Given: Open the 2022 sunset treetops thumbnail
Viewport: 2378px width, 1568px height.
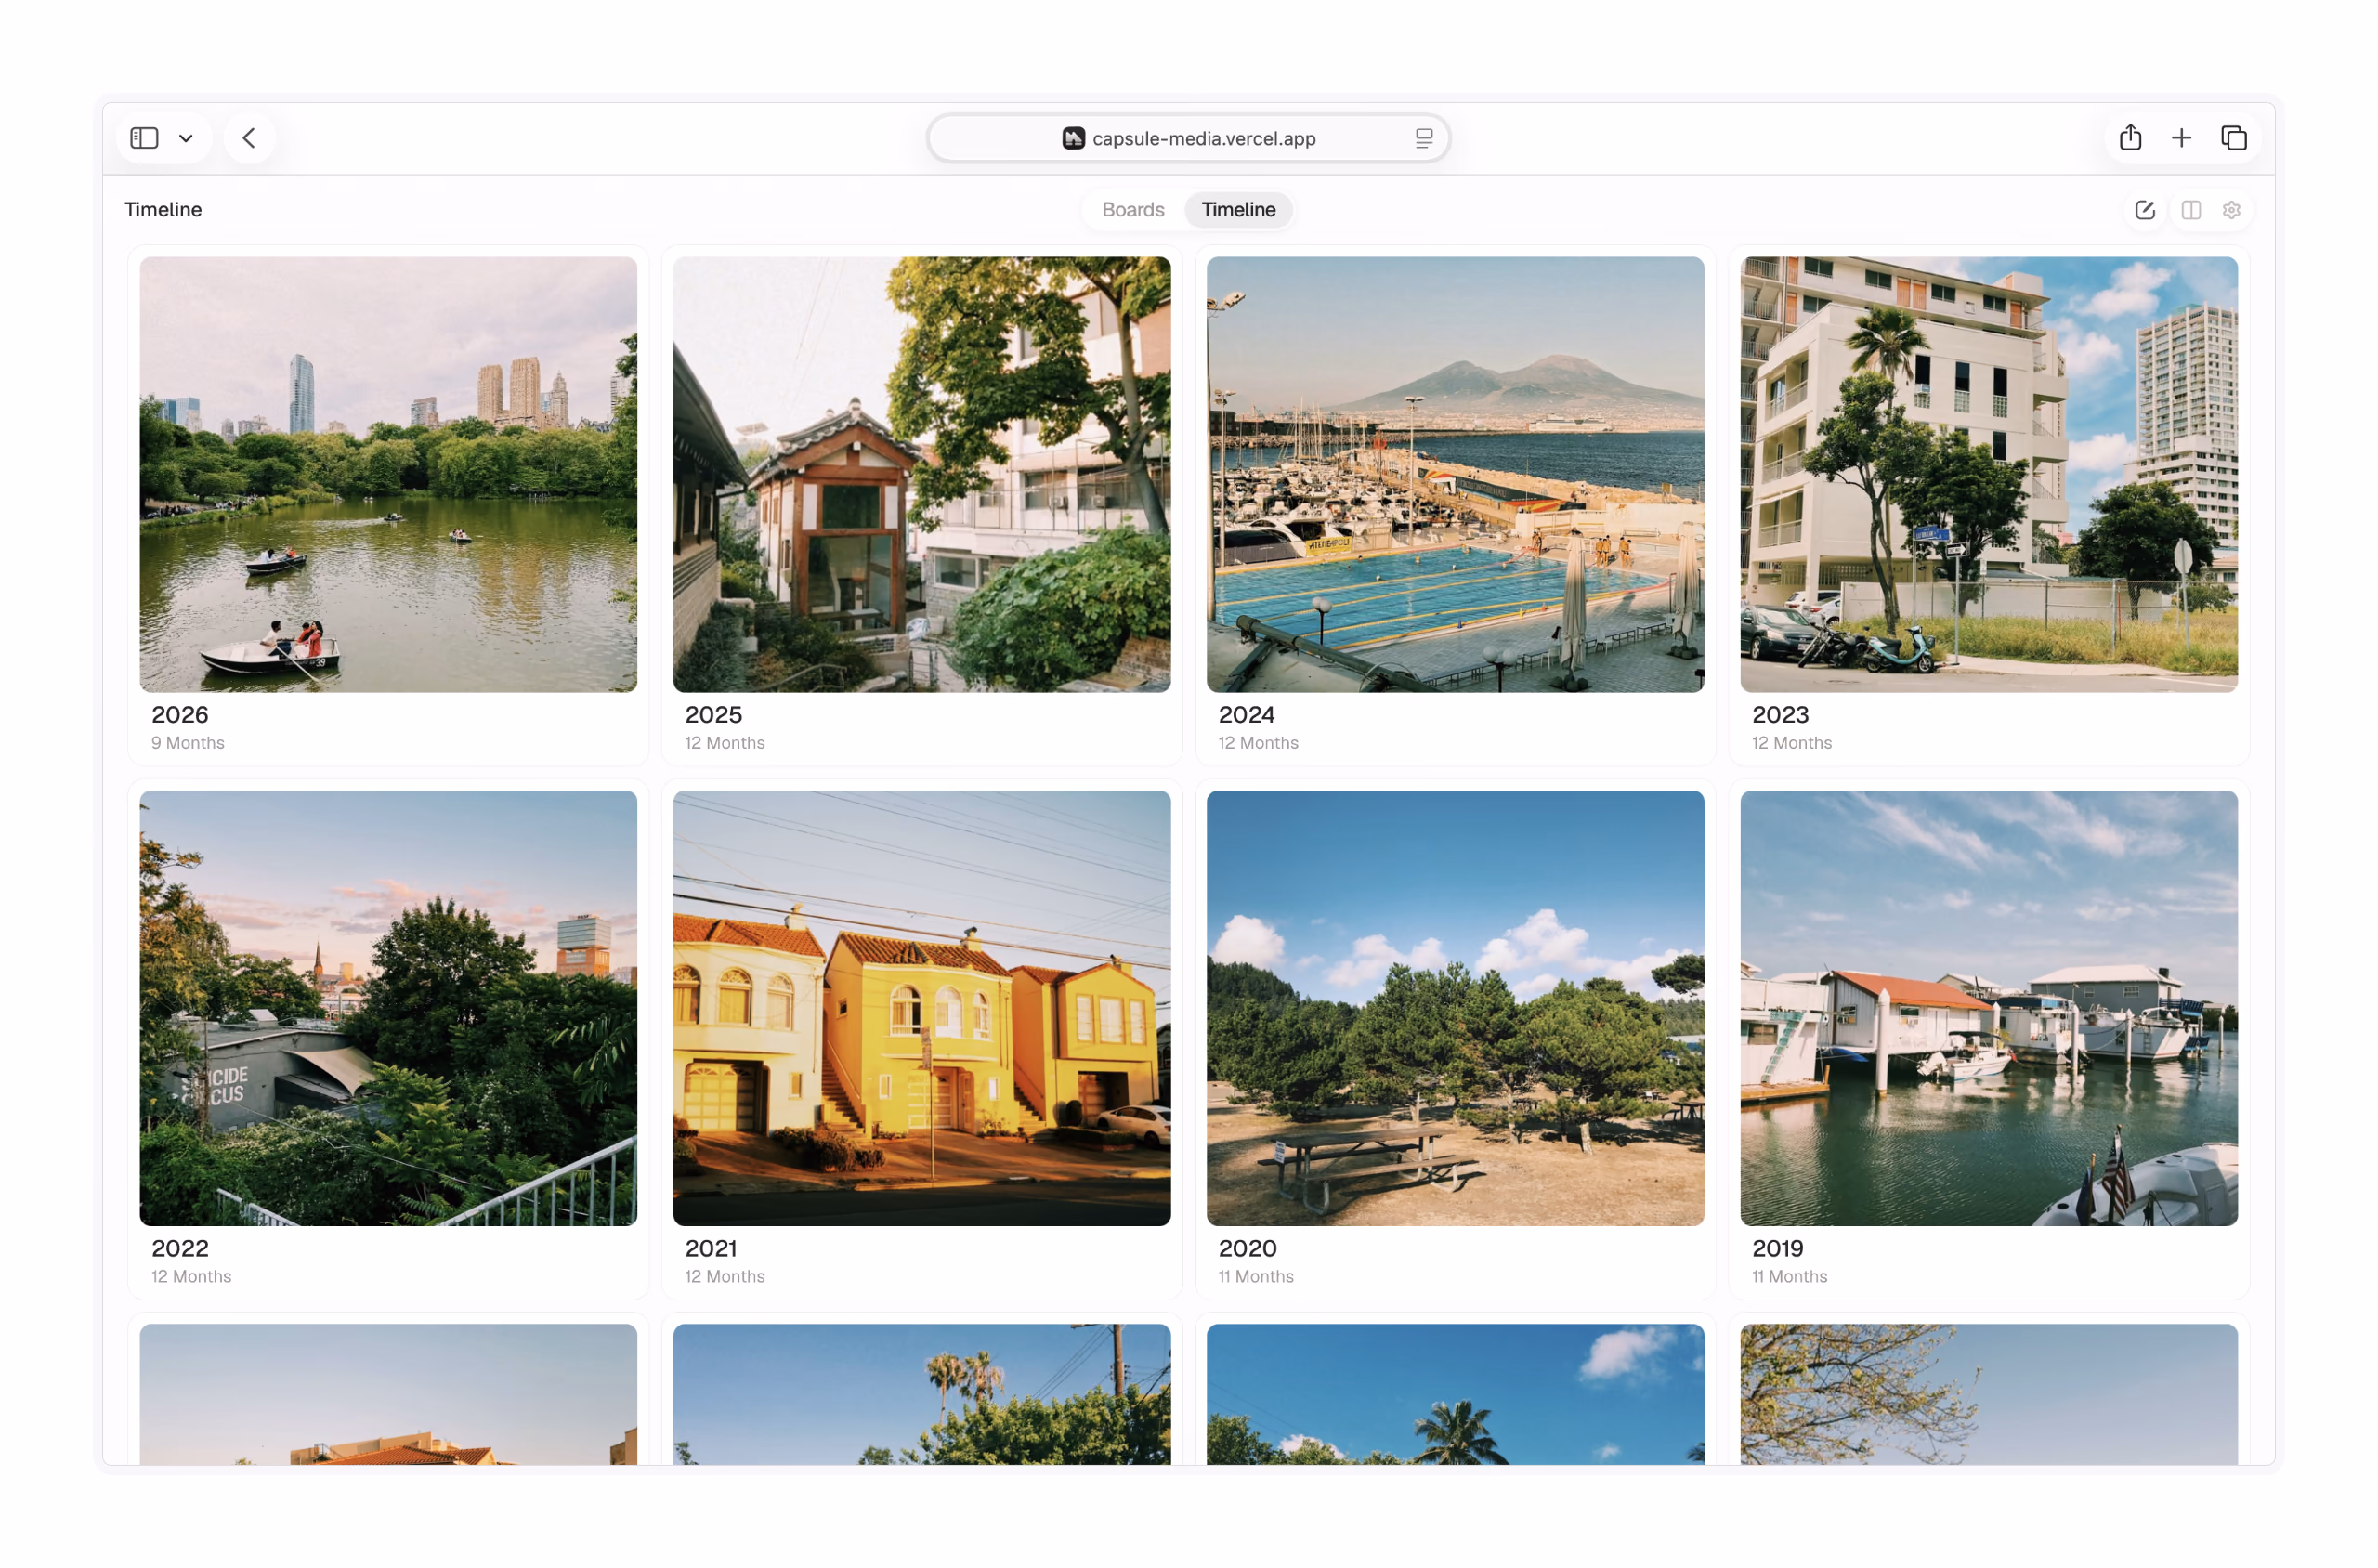Looking at the screenshot, I should (388, 1008).
